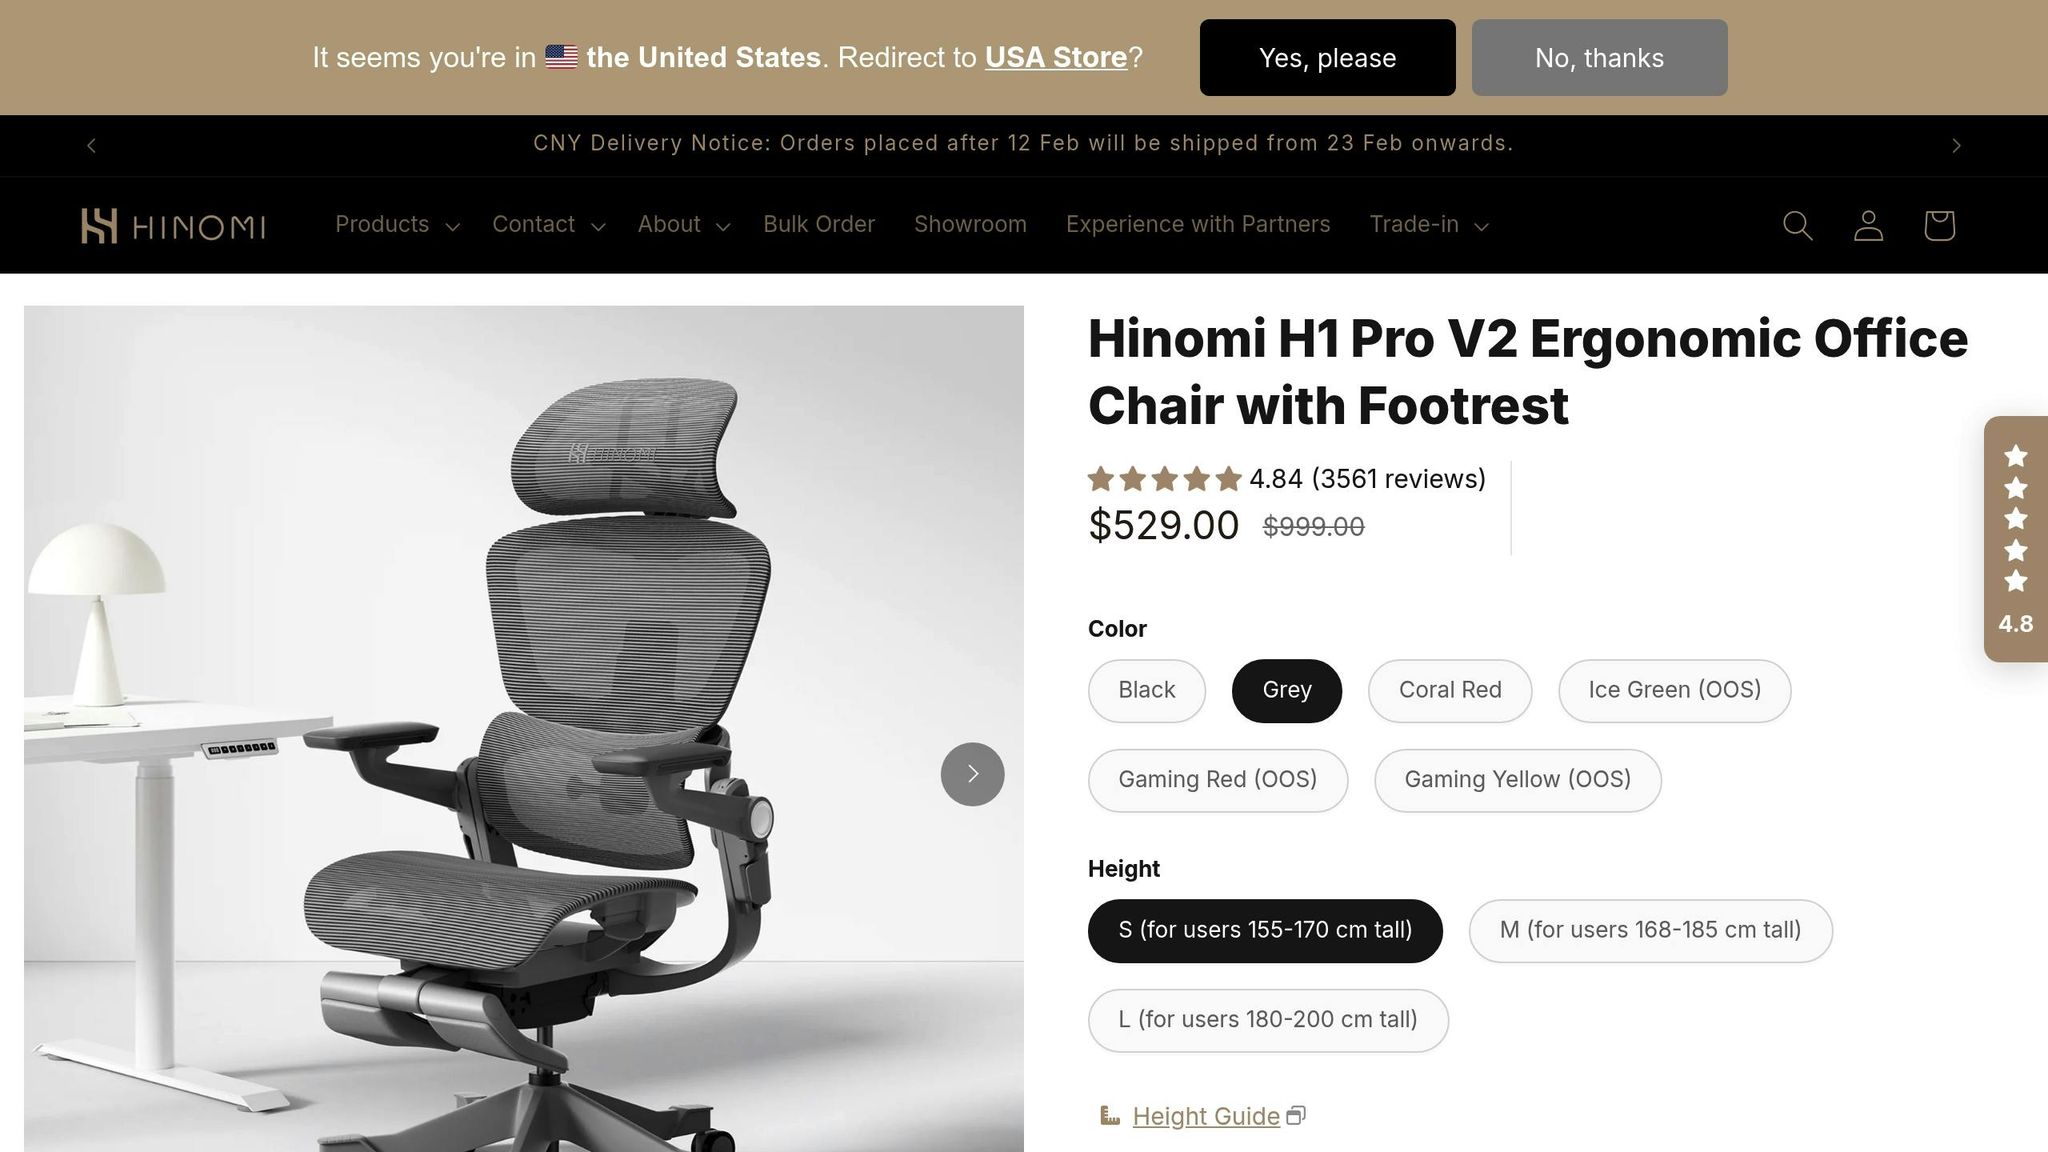
Task: Click the account profile icon
Action: [x=1868, y=225]
